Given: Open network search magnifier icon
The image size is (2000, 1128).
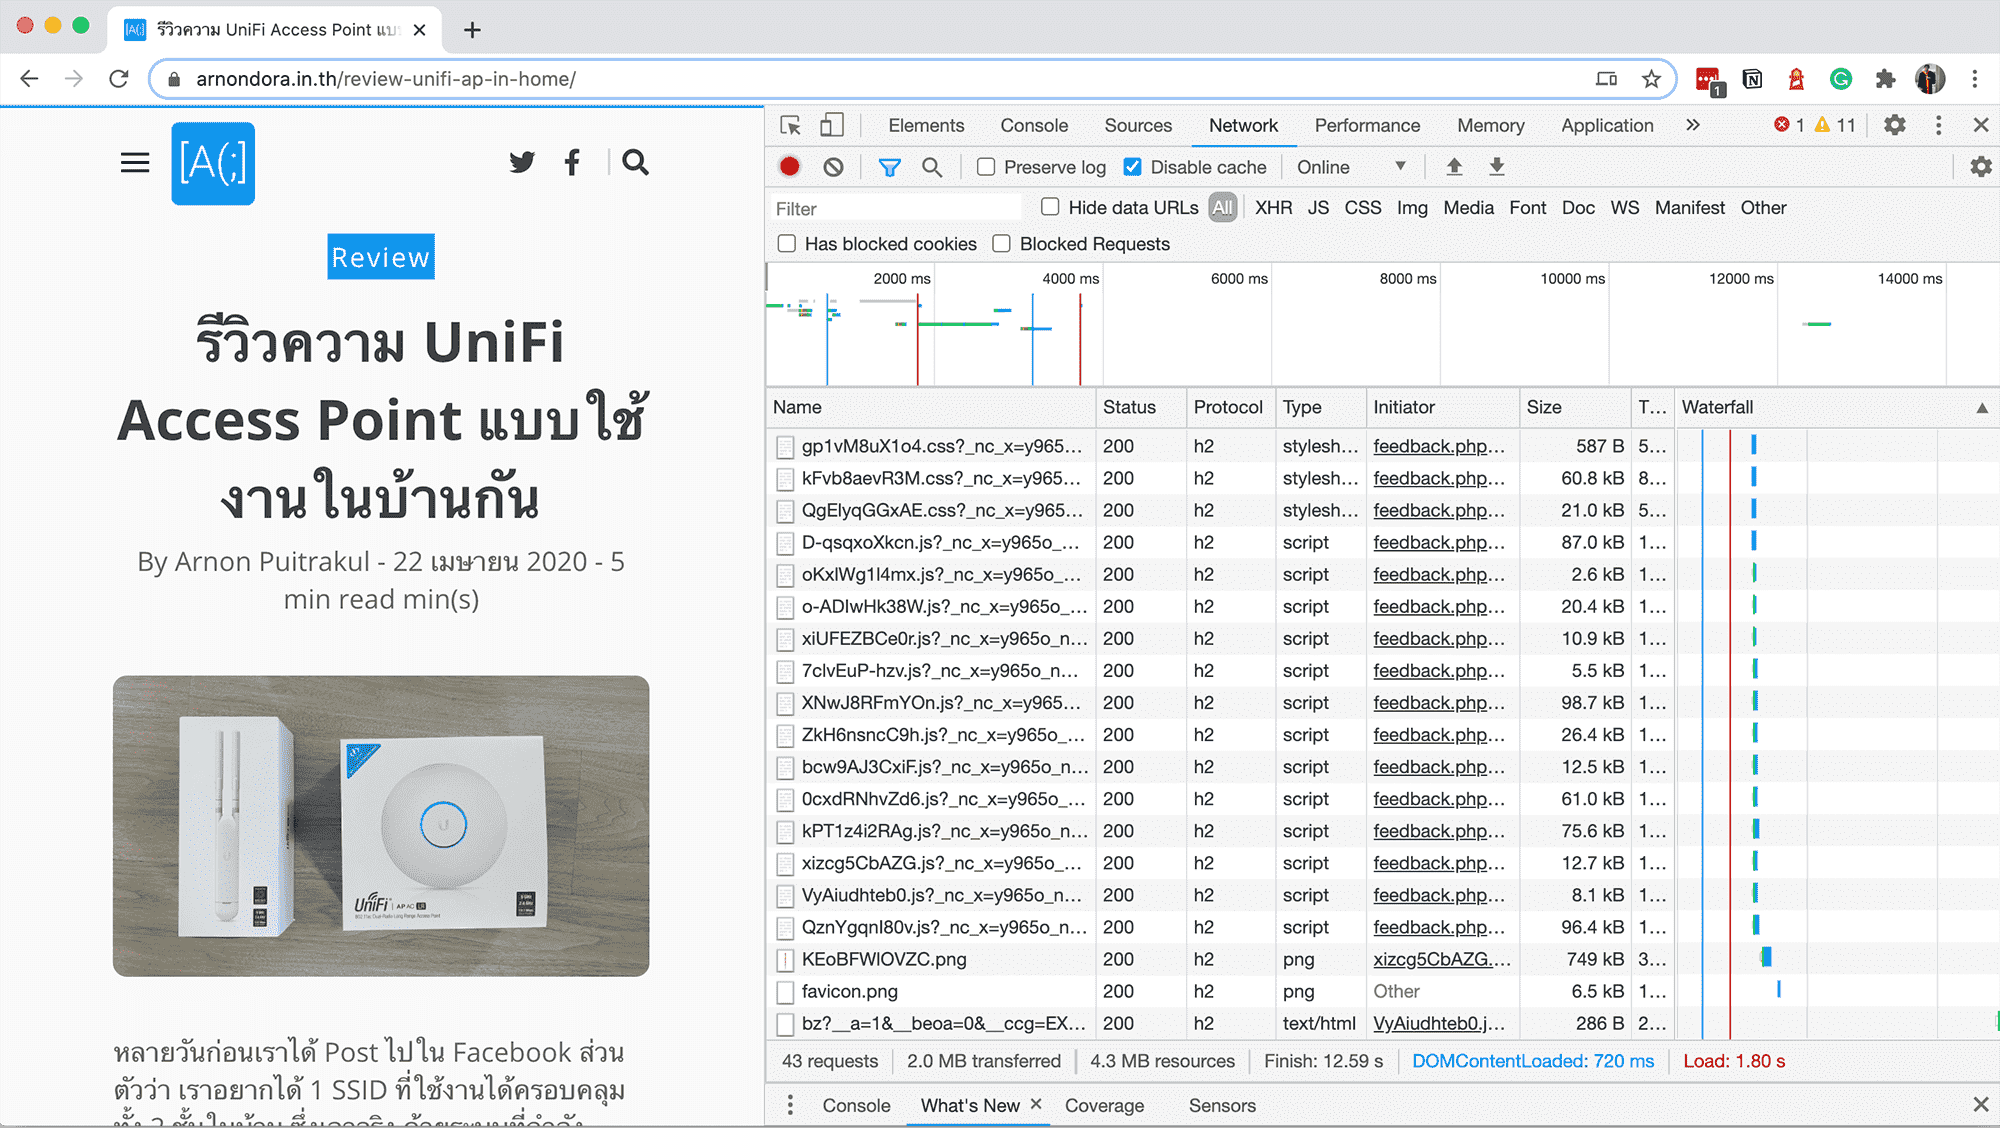Looking at the screenshot, I should [x=932, y=167].
